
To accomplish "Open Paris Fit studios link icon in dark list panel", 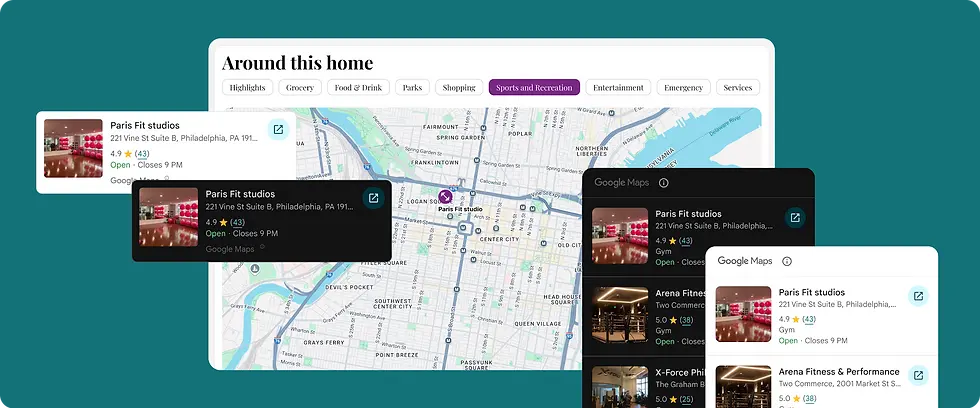I will point(795,217).
